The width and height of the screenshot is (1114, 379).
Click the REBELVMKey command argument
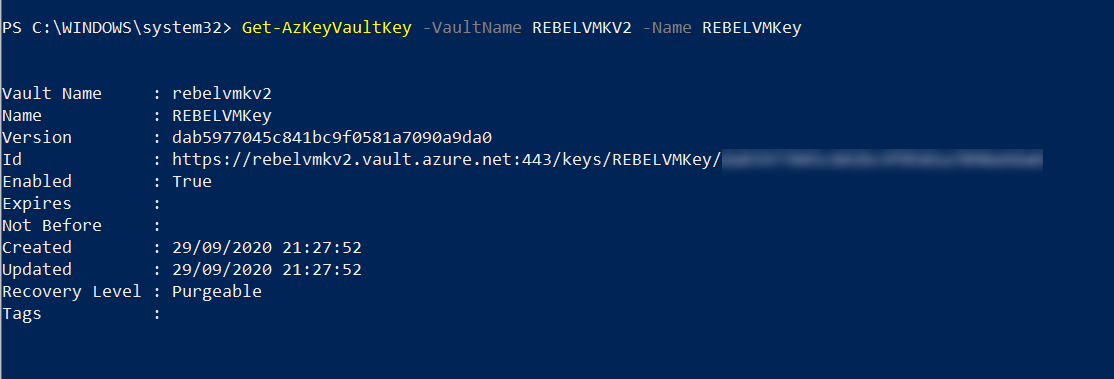point(752,28)
